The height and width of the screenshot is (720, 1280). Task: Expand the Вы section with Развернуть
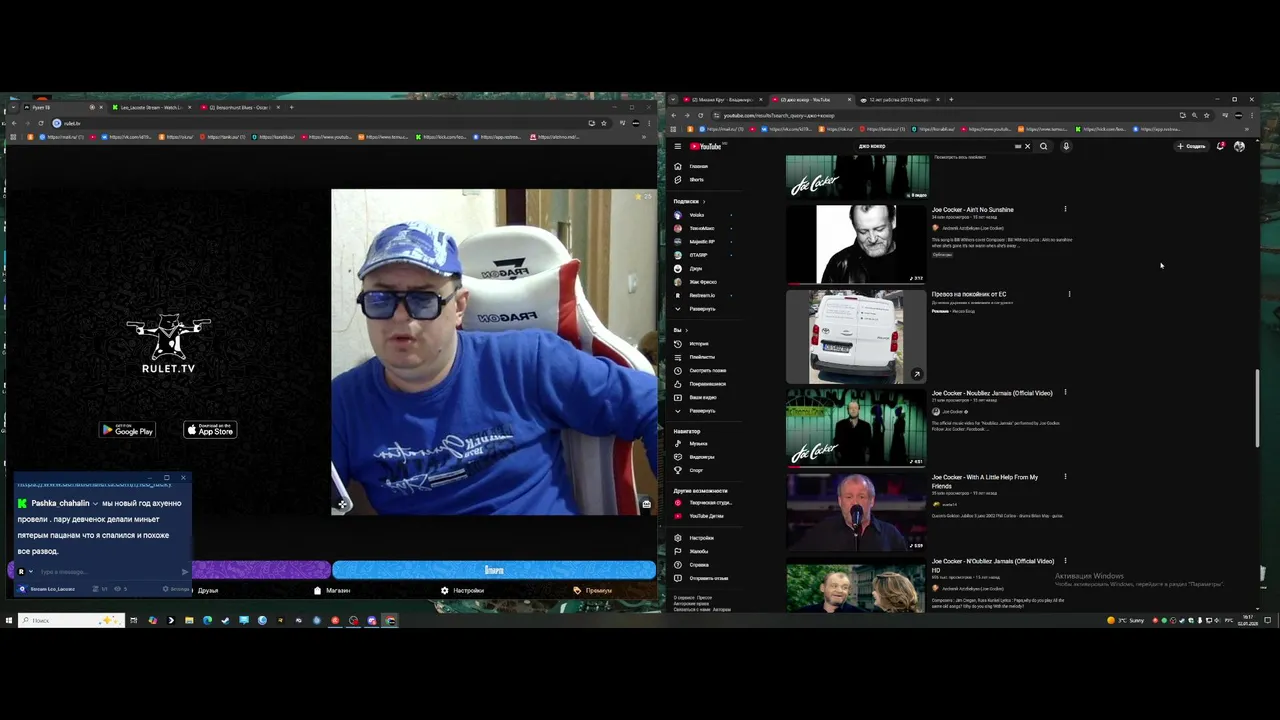(x=705, y=411)
